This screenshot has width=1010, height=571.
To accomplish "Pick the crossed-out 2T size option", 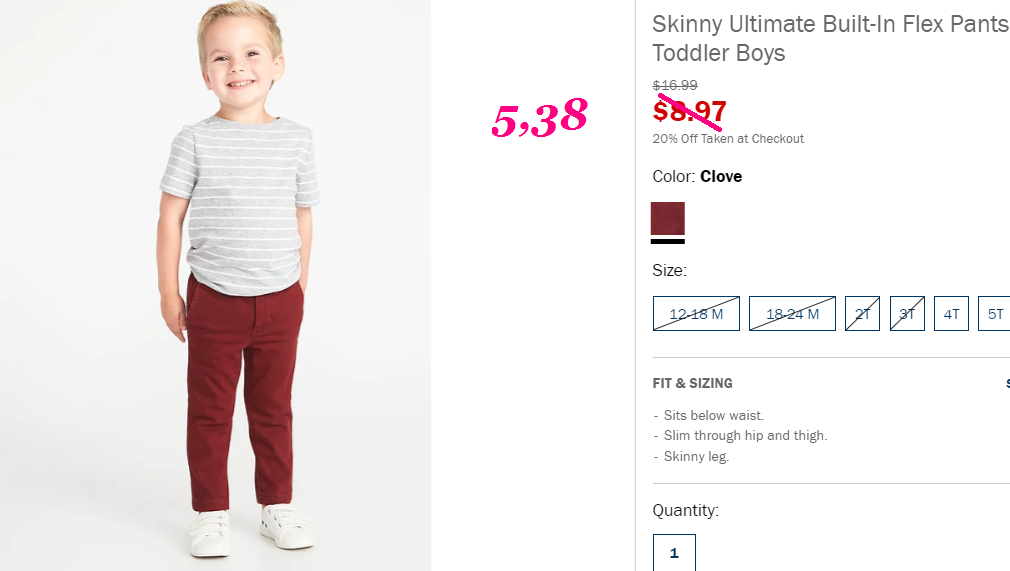I will click(x=862, y=314).
